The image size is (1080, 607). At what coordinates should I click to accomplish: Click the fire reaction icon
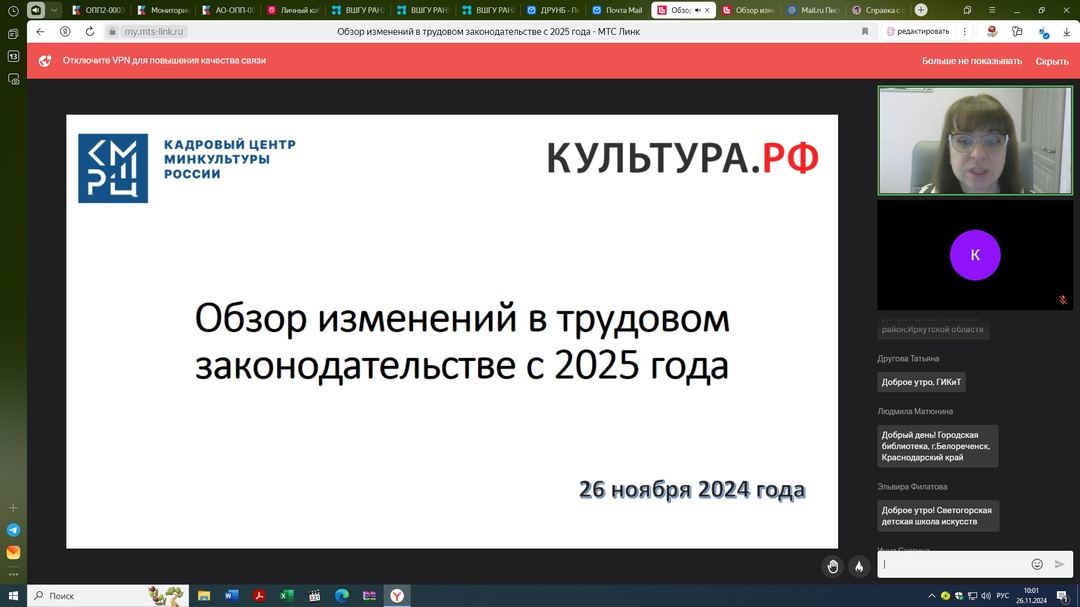pos(859,566)
